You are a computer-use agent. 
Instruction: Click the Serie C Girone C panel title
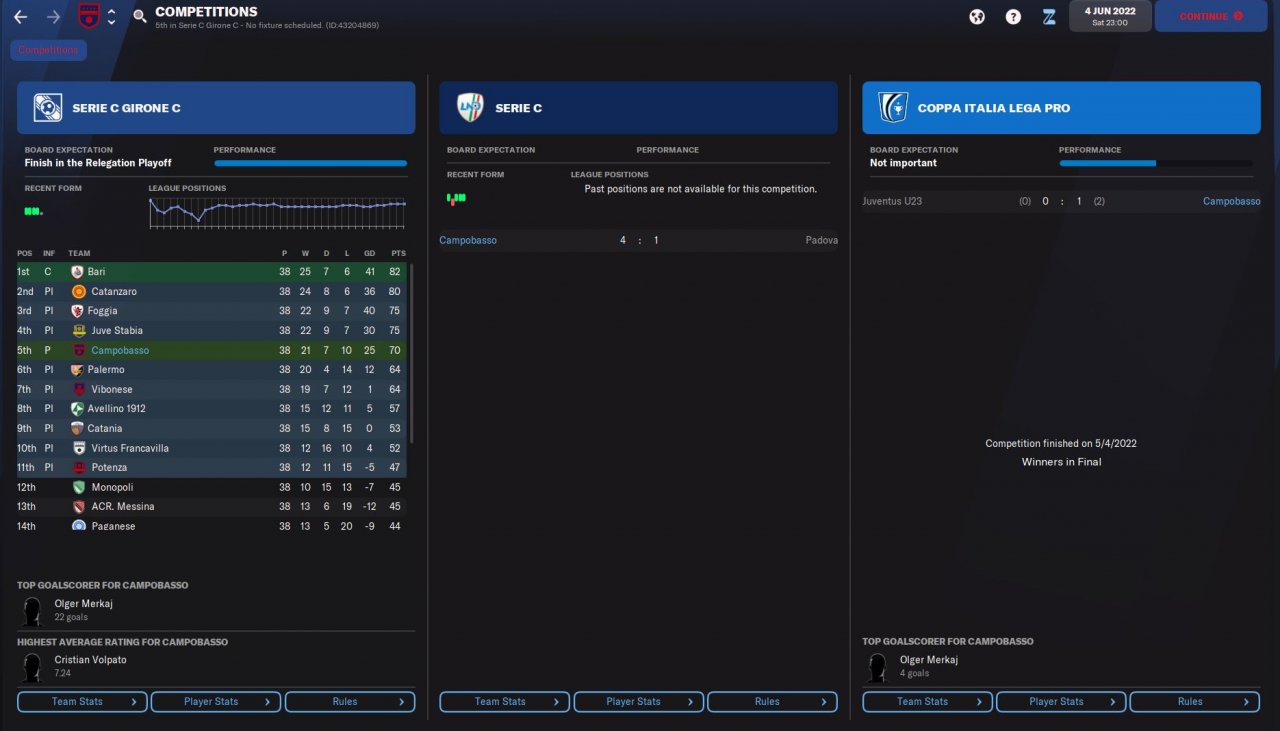[x=126, y=108]
